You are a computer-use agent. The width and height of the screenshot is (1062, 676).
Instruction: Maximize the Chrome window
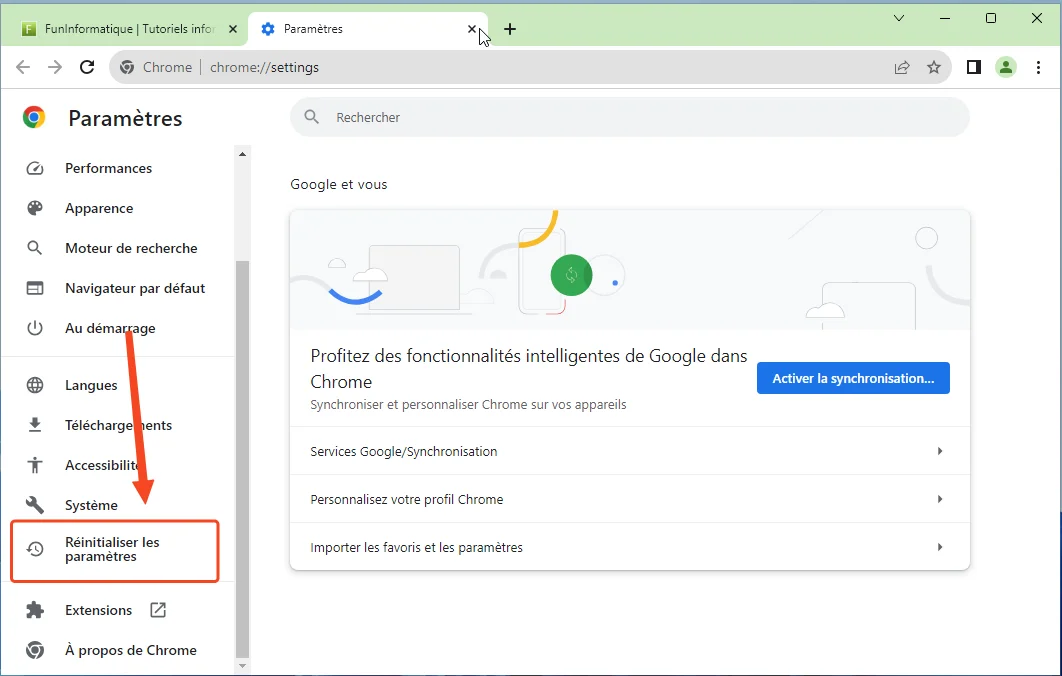click(991, 18)
